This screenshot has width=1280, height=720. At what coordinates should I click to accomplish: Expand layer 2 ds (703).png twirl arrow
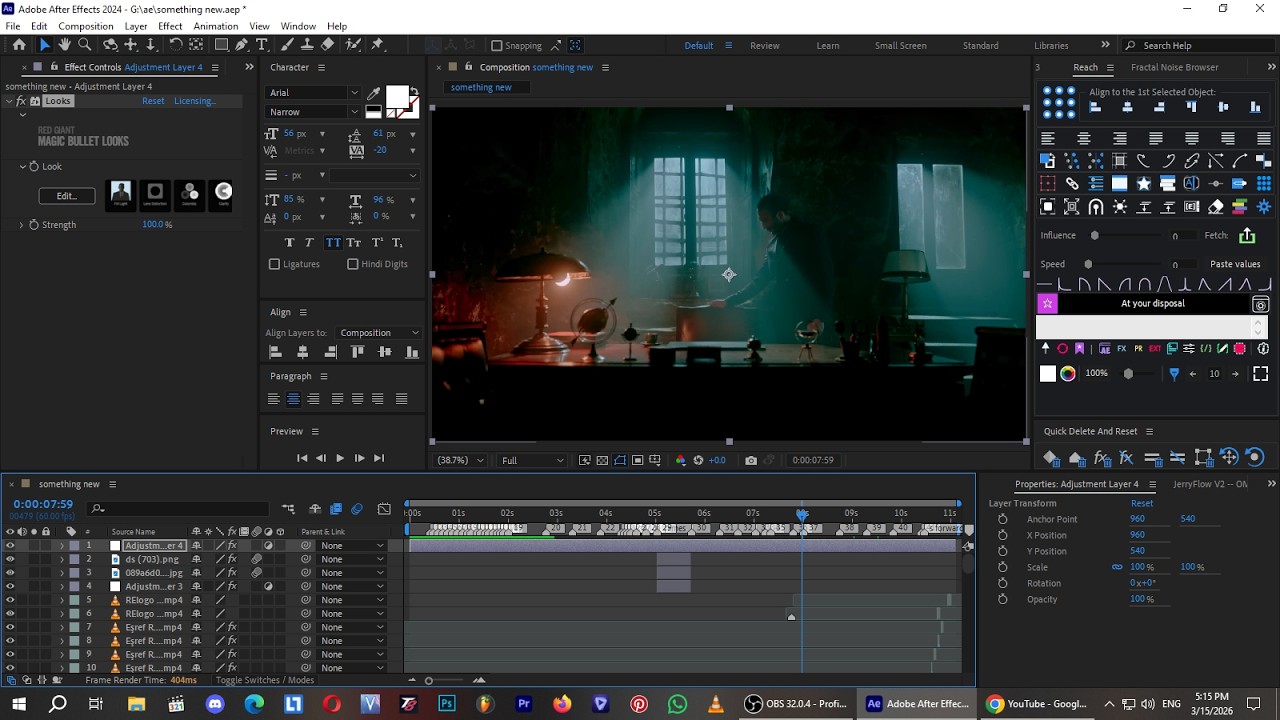pyautogui.click(x=62, y=559)
